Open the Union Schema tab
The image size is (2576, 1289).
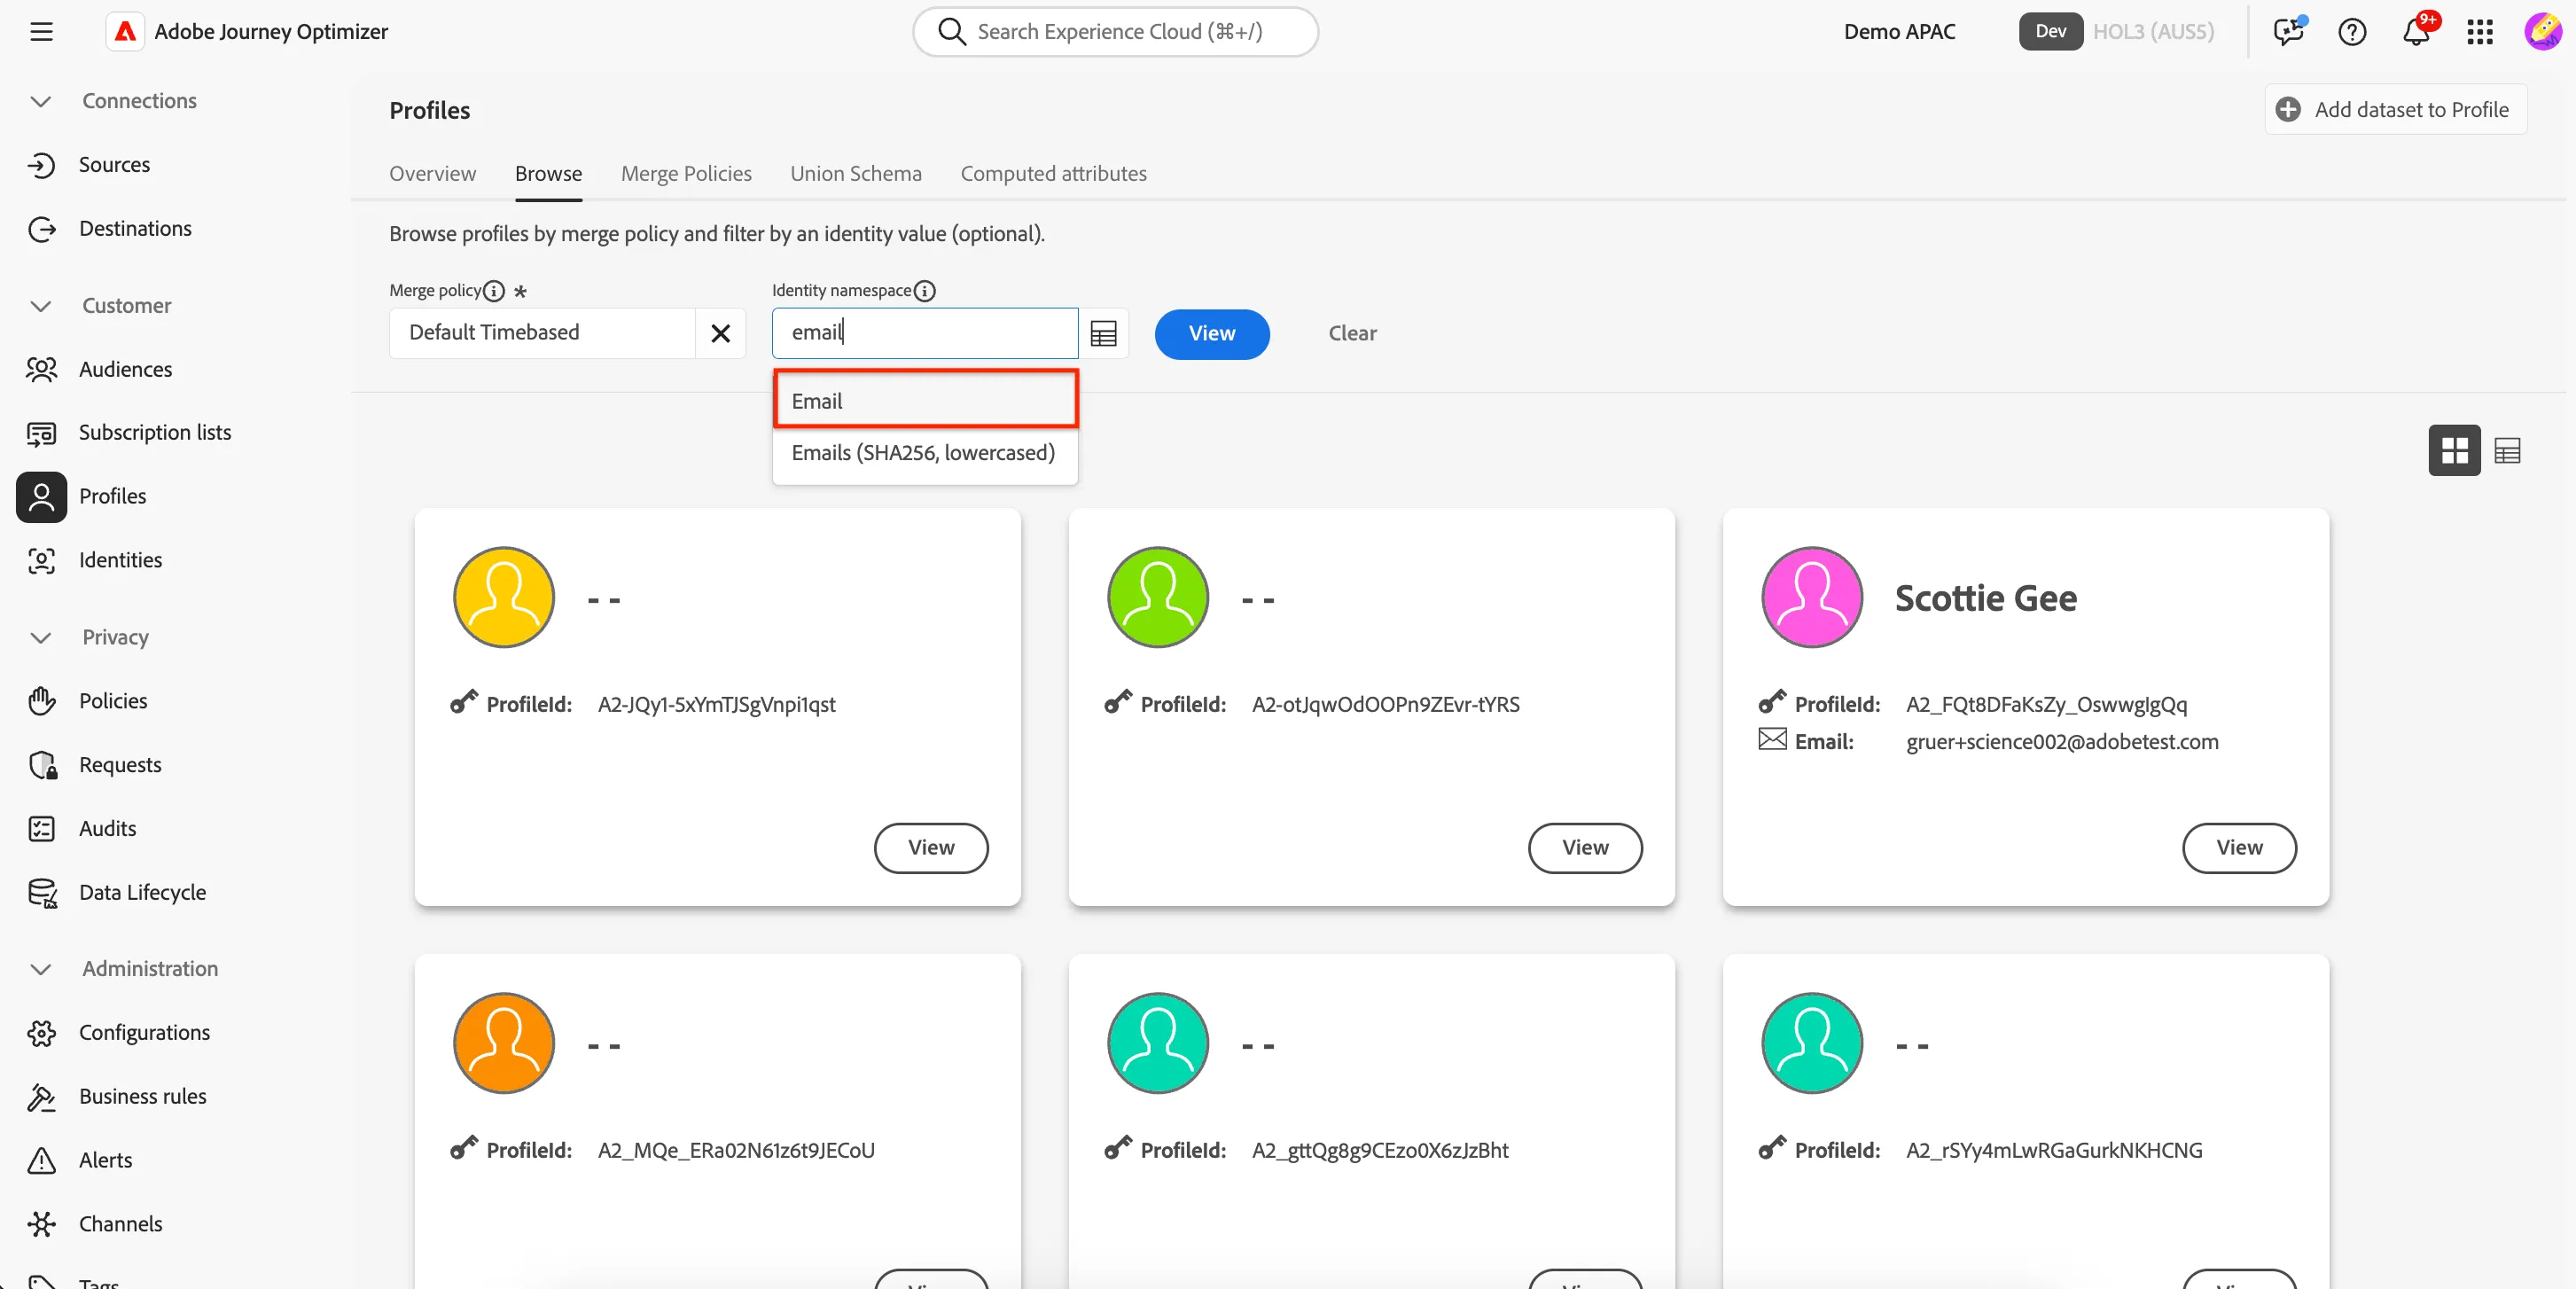click(856, 174)
